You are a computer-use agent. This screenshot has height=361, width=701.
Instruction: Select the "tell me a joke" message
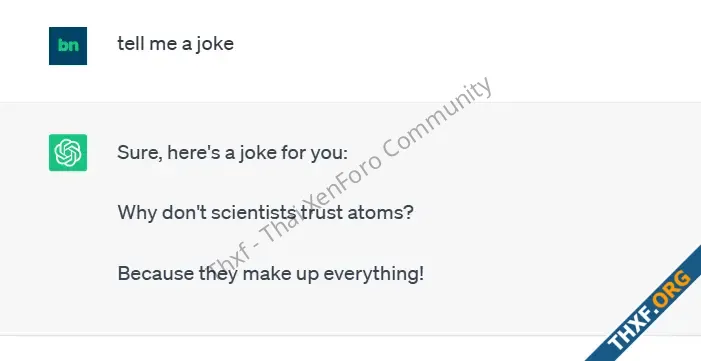click(x=176, y=44)
